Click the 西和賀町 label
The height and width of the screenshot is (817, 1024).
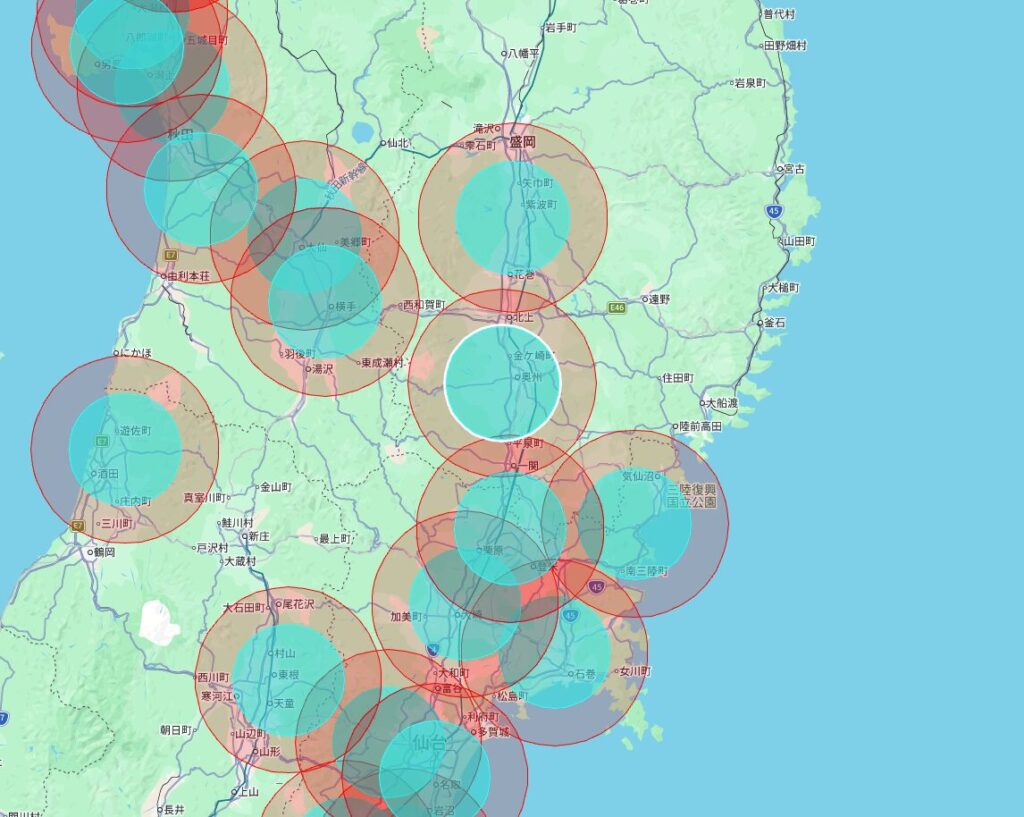(x=422, y=305)
